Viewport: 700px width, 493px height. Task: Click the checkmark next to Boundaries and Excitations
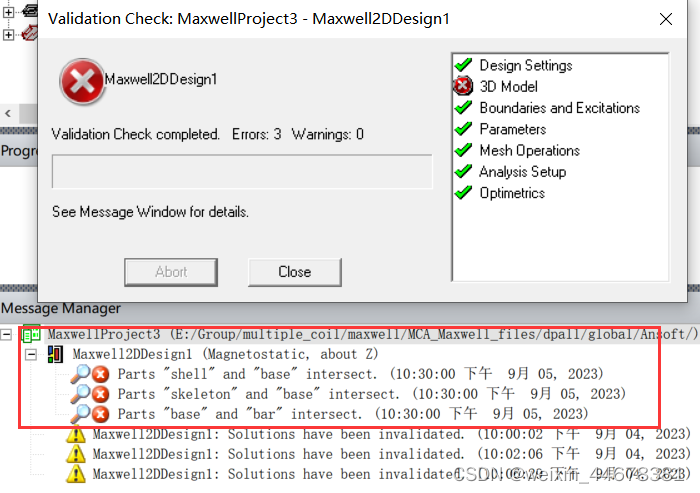(463, 107)
